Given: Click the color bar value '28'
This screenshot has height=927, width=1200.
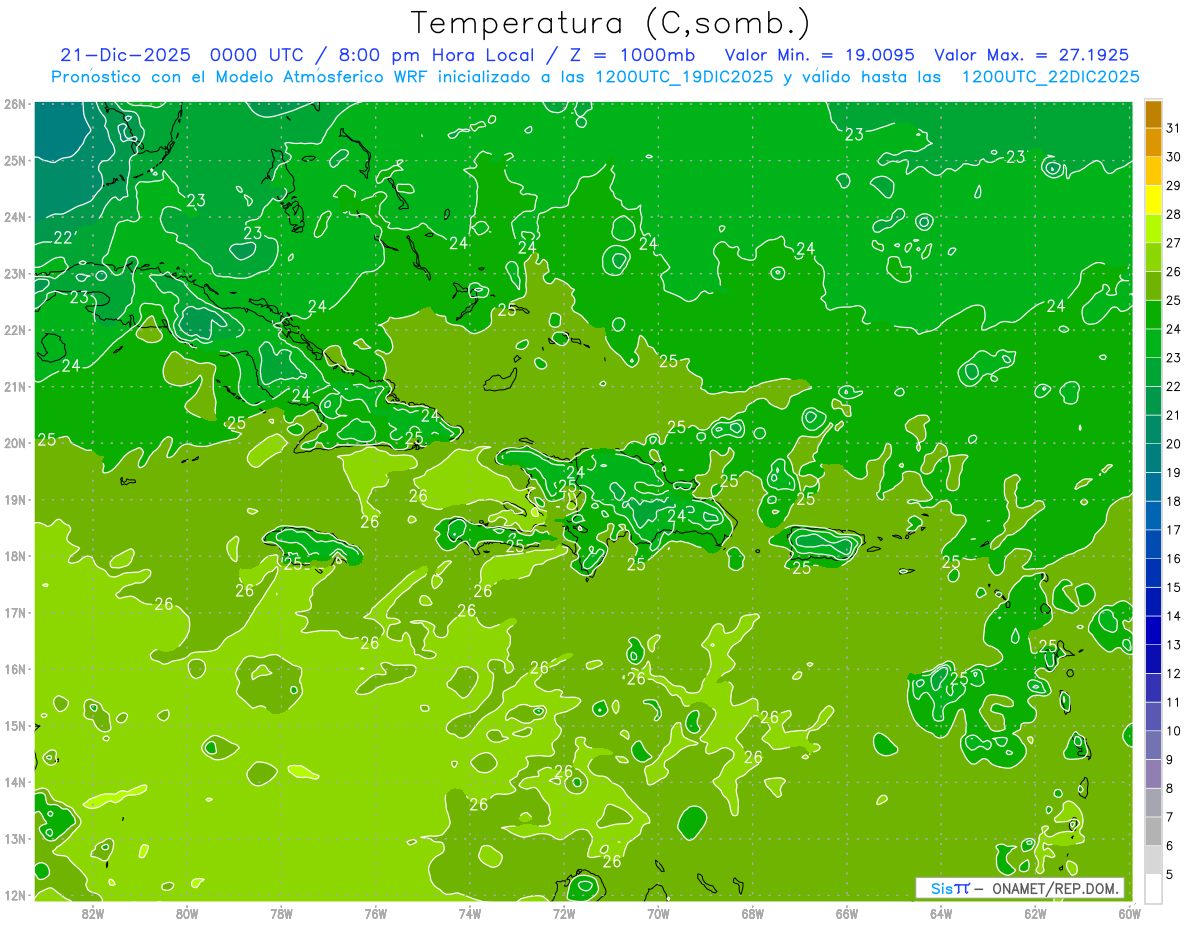Looking at the screenshot, I should coord(1173,214).
